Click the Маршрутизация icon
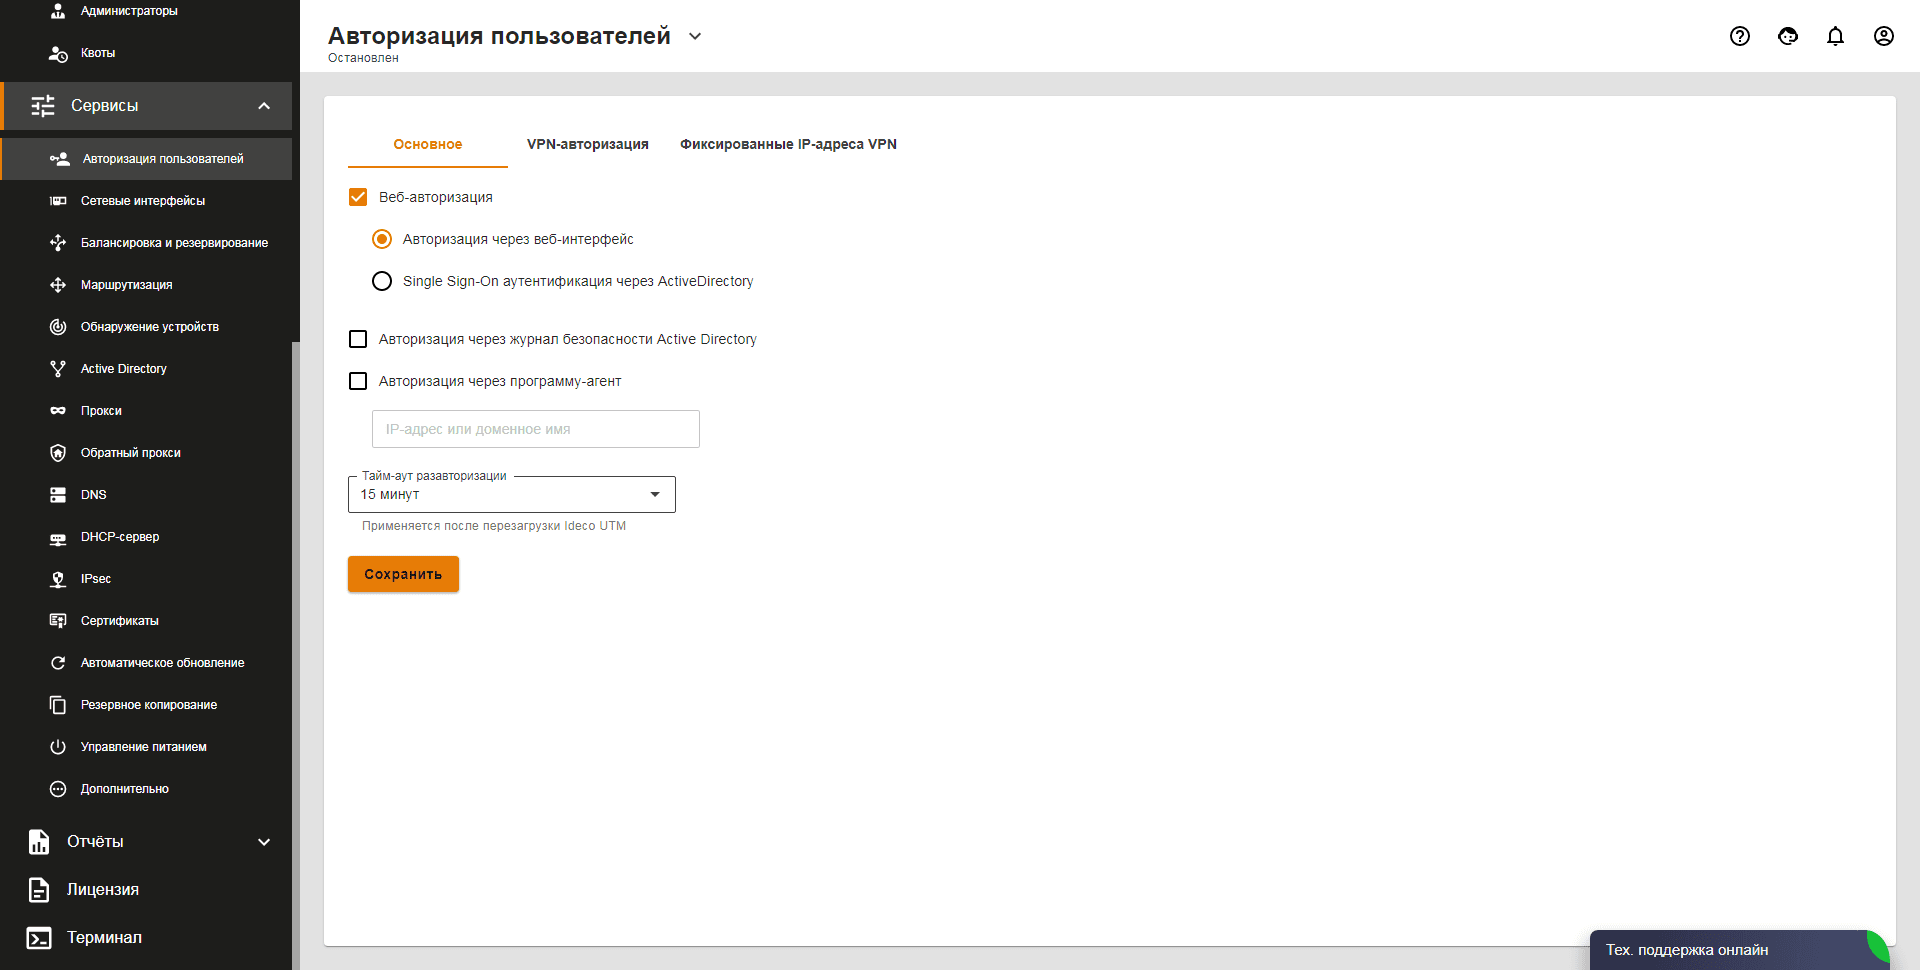The image size is (1920, 970). [58, 285]
